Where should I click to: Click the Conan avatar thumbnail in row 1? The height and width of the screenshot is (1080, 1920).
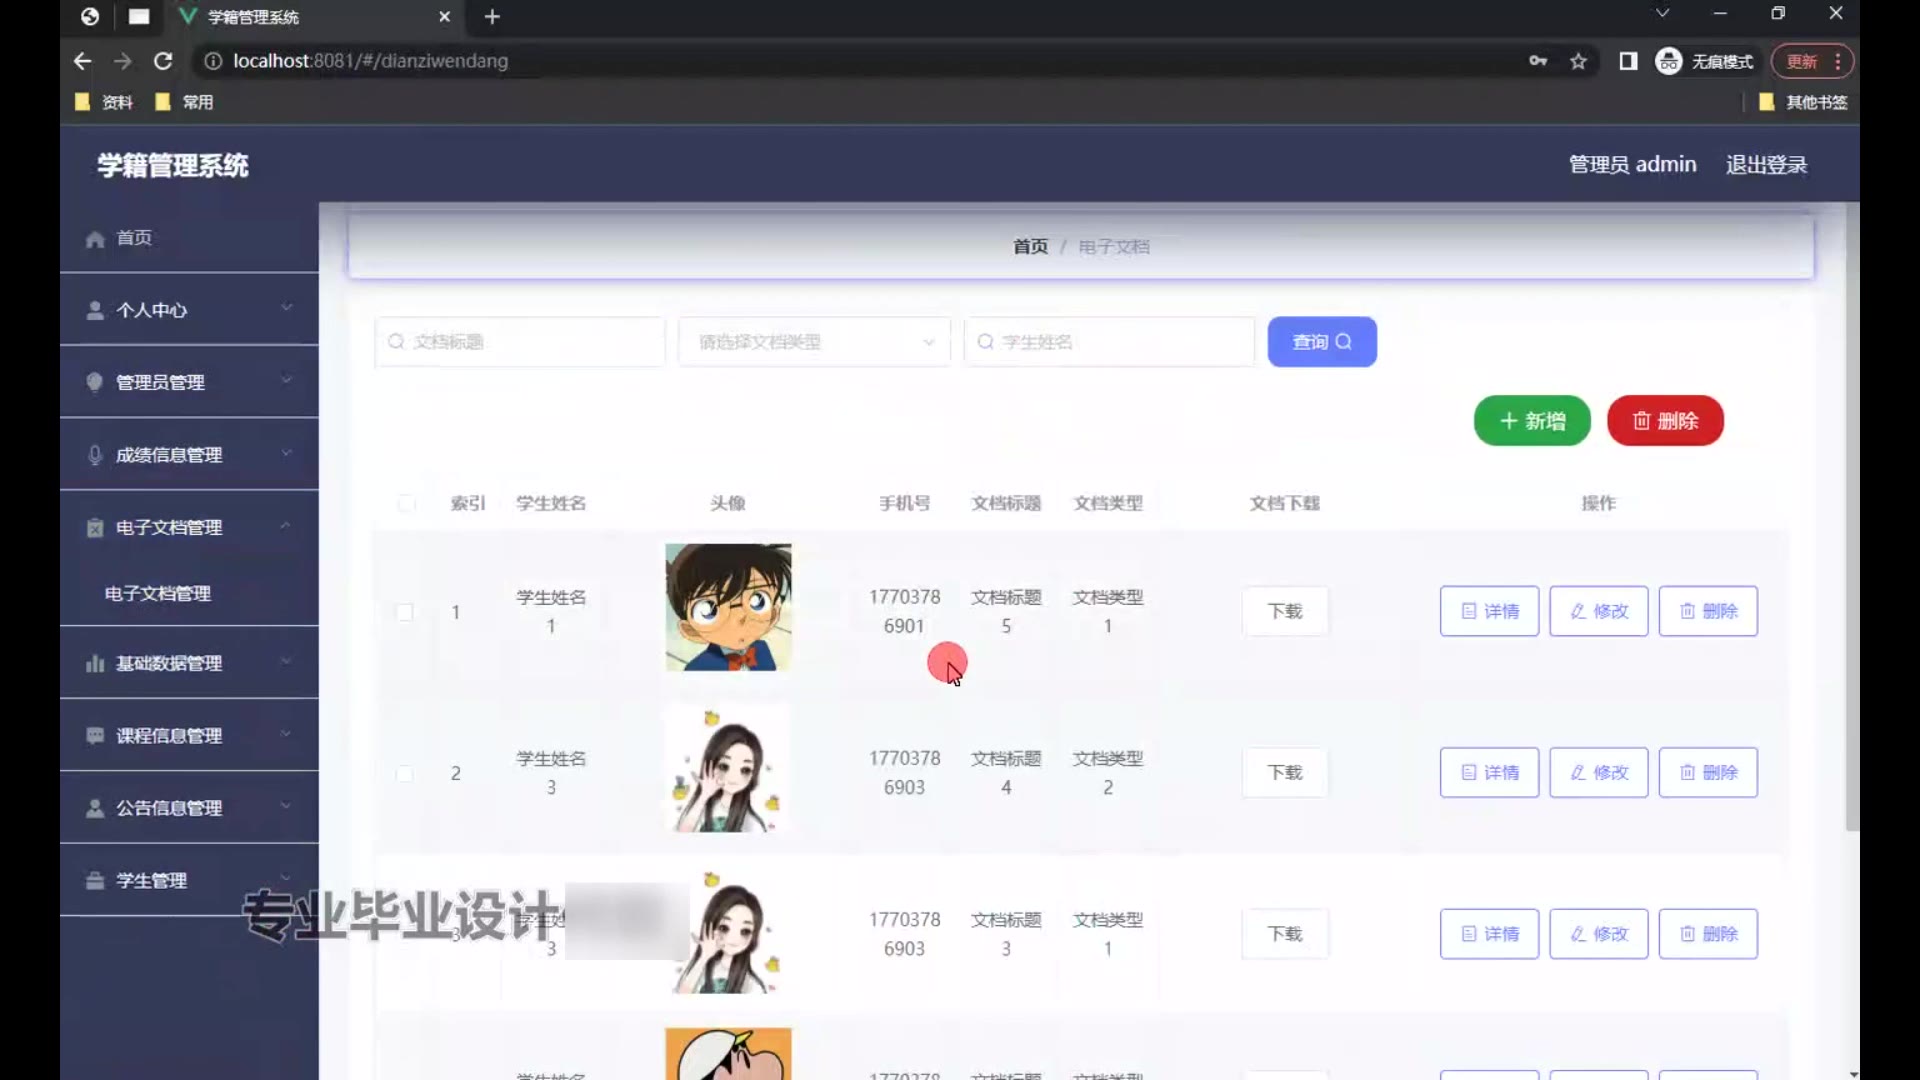[728, 607]
